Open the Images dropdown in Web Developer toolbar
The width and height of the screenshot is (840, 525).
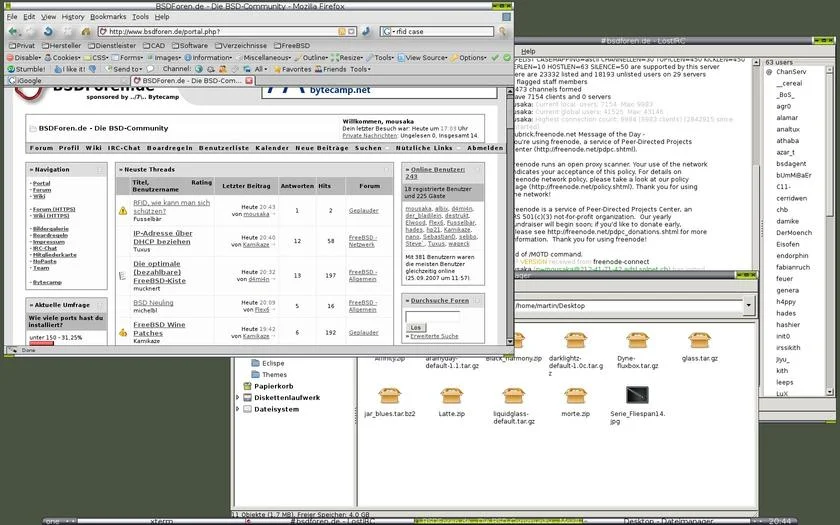pos(164,57)
